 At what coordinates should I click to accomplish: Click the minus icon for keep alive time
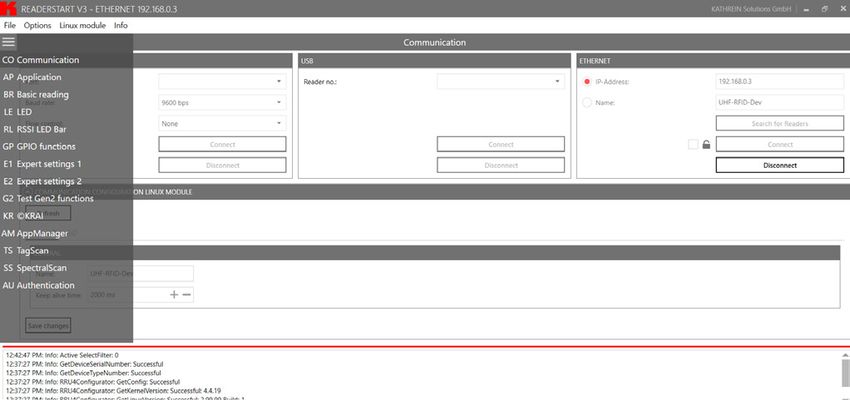186,294
